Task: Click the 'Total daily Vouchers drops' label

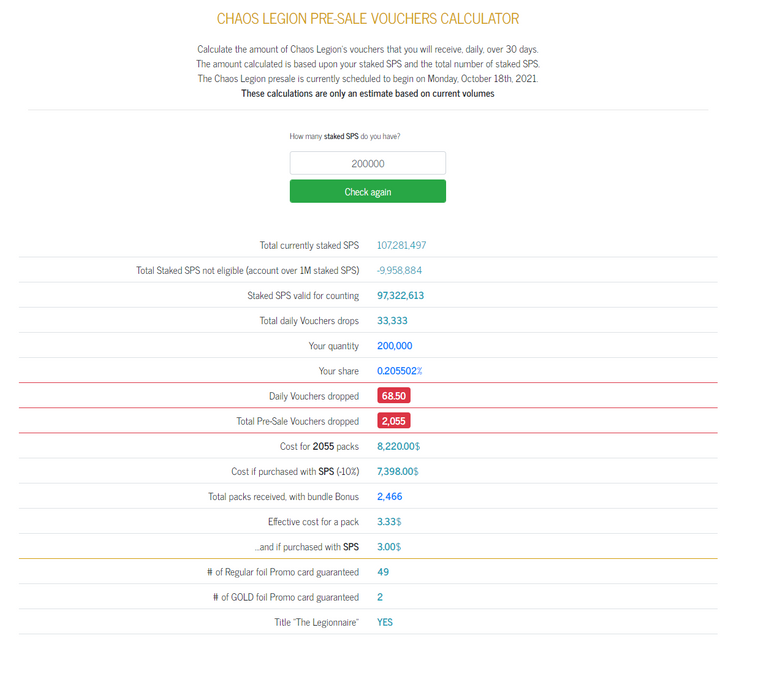Action: click(309, 320)
